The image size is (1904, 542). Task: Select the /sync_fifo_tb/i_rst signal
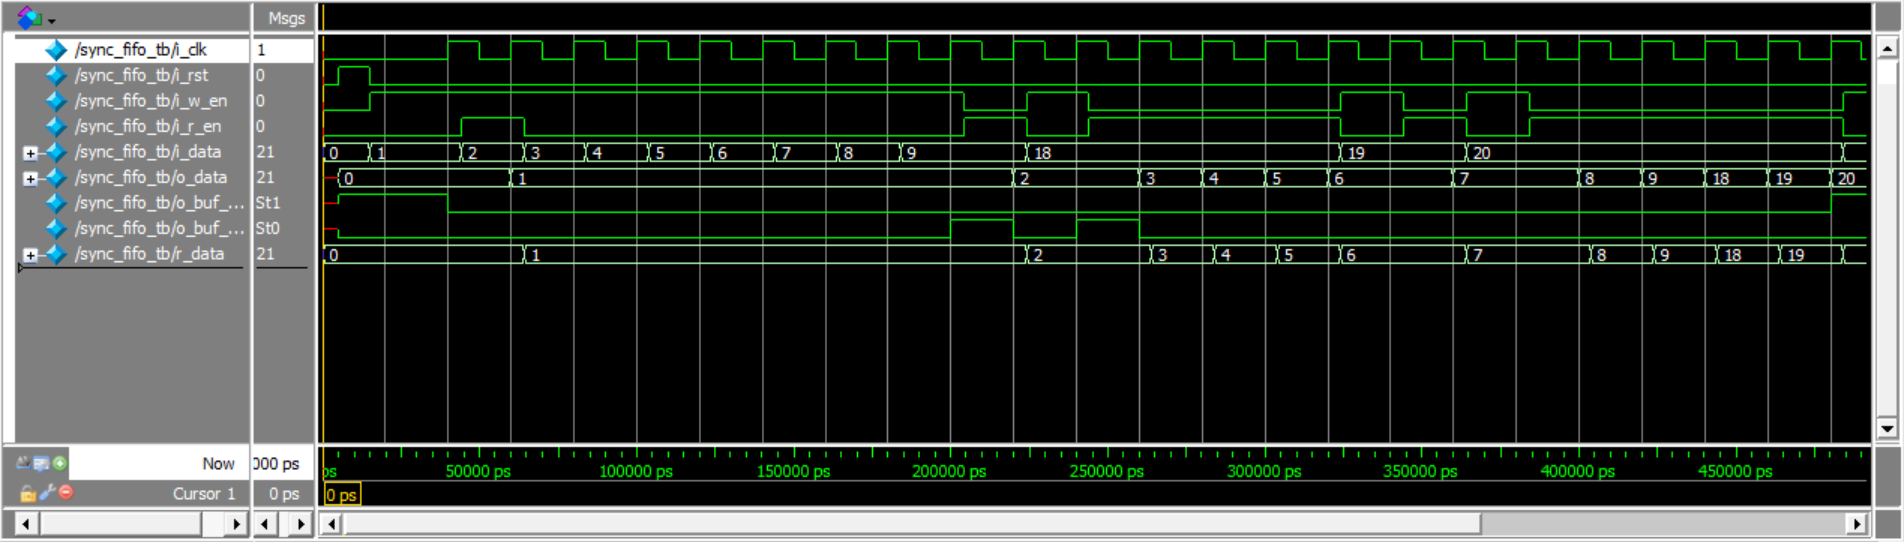(x=141, y=75)
